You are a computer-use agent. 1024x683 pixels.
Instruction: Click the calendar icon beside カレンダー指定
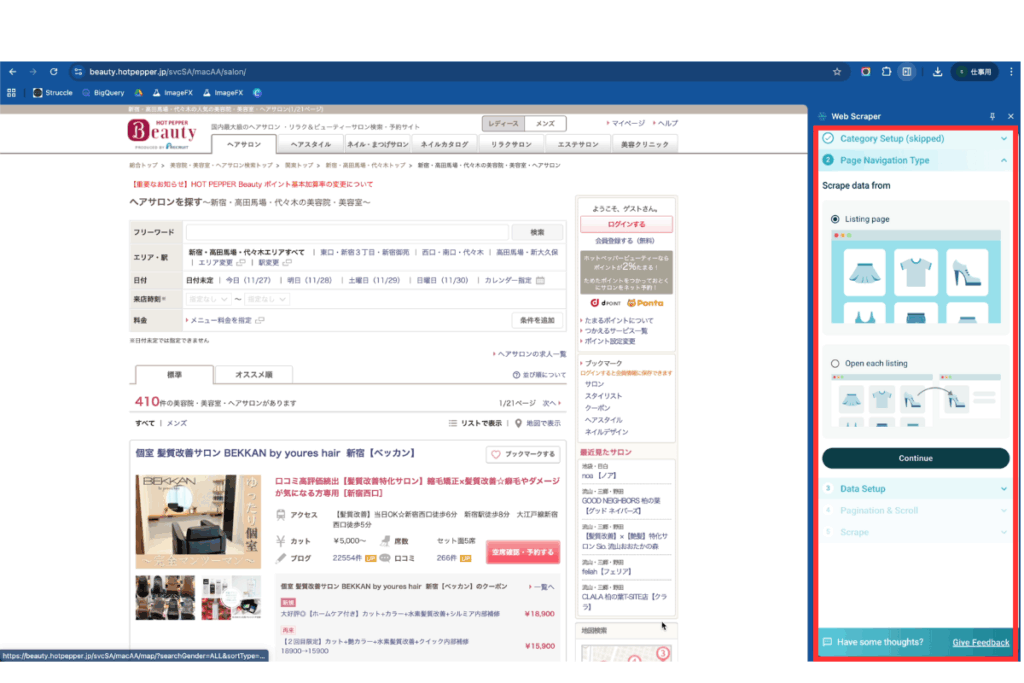click(x=540, y=280)
